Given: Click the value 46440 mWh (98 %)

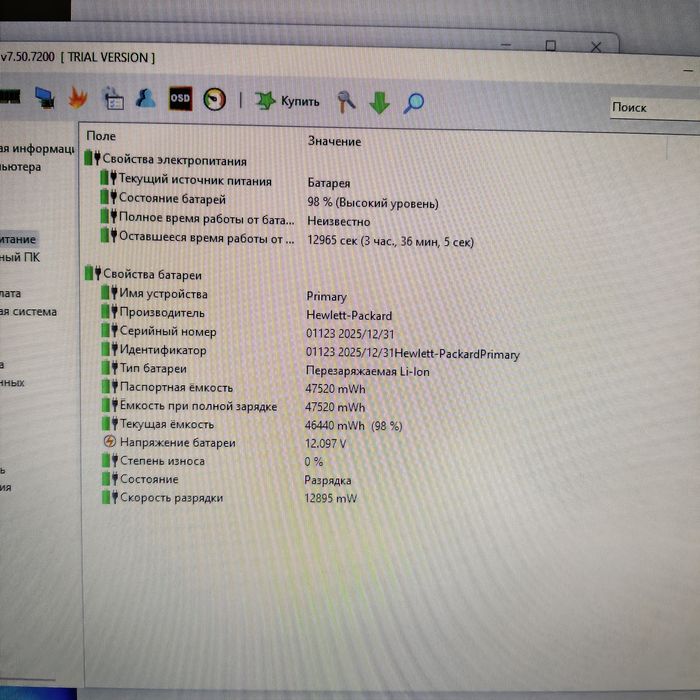Looking at the screenshot, I should tap(354, 425).
